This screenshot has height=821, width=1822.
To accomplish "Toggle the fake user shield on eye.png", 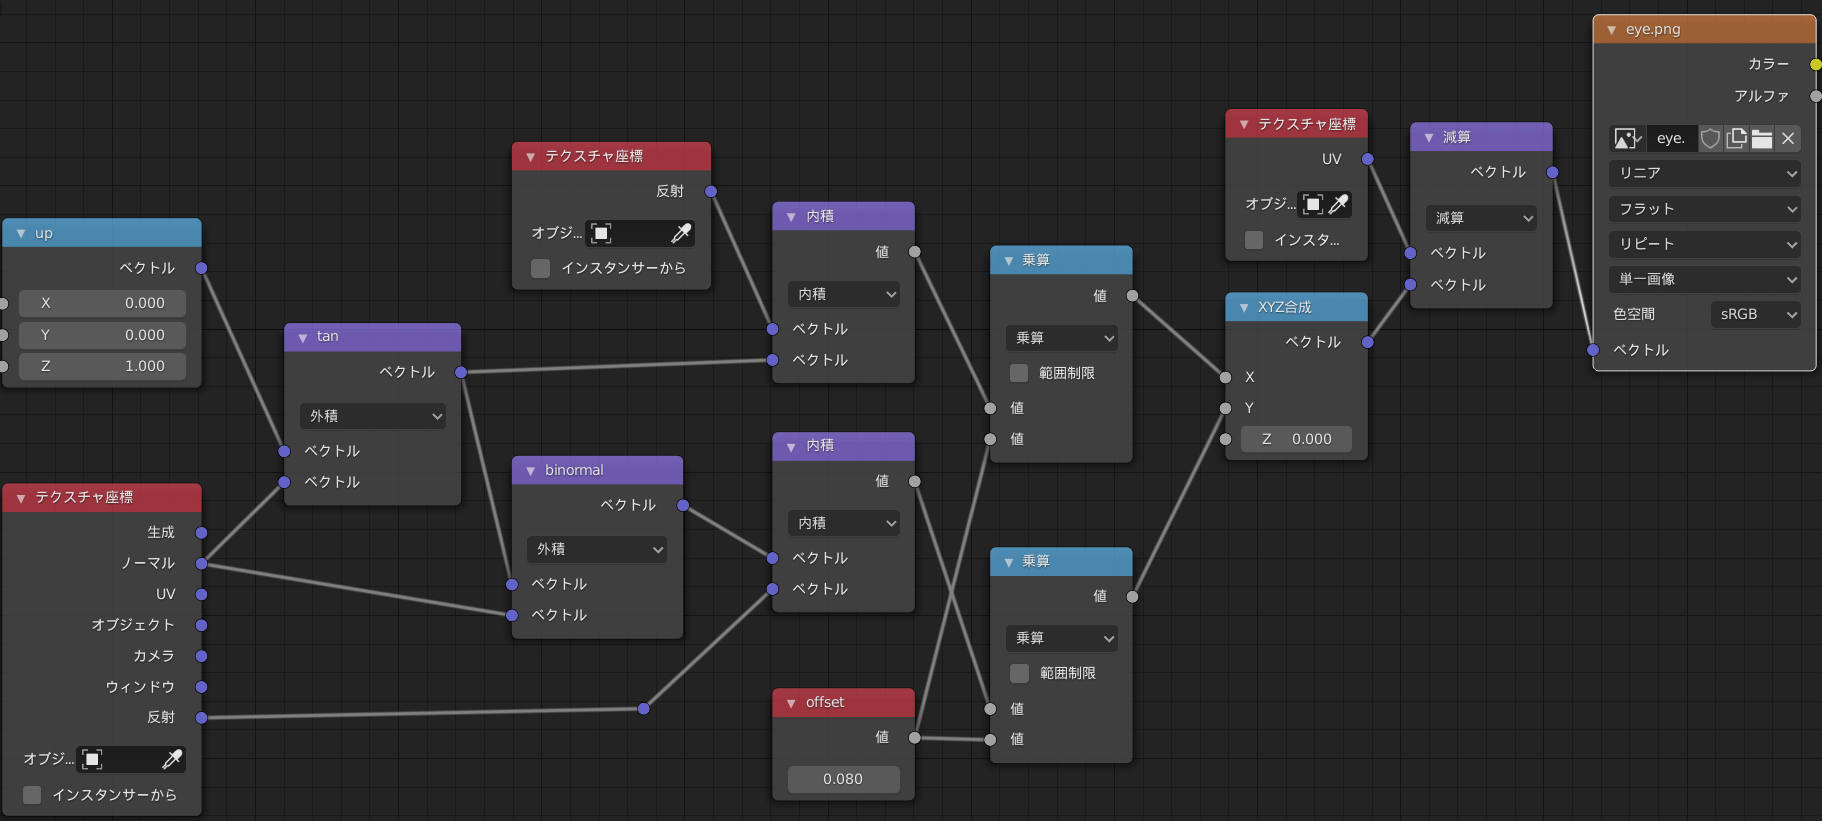I will [x=1710, y=139].
